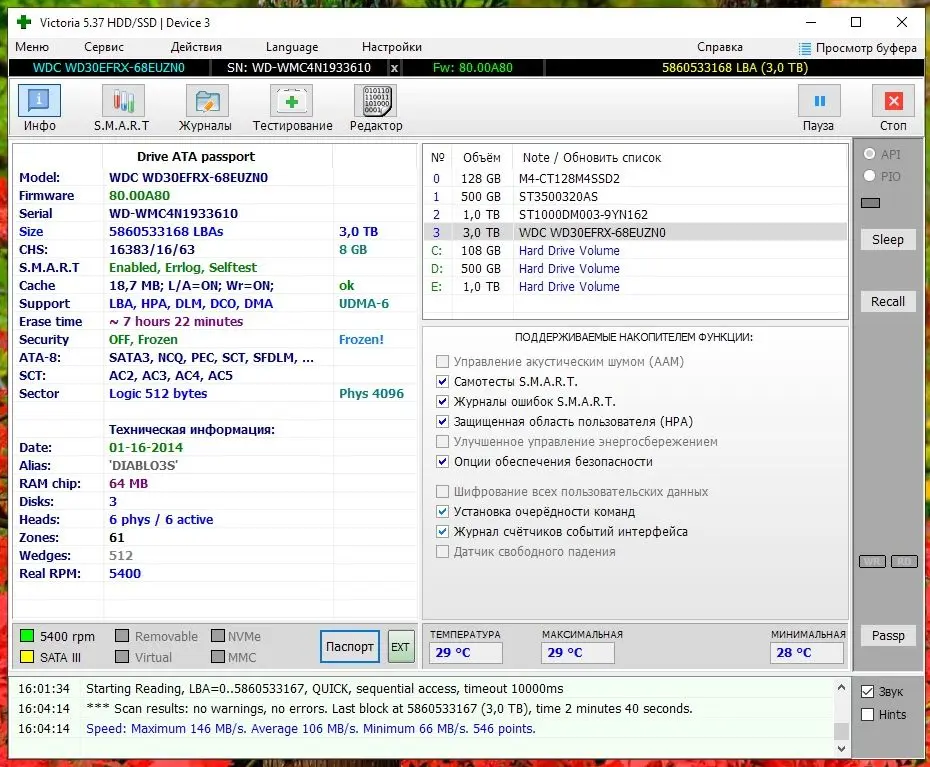Select device row ST3500320AS
The image size is (930, 767).
(635, 196)
